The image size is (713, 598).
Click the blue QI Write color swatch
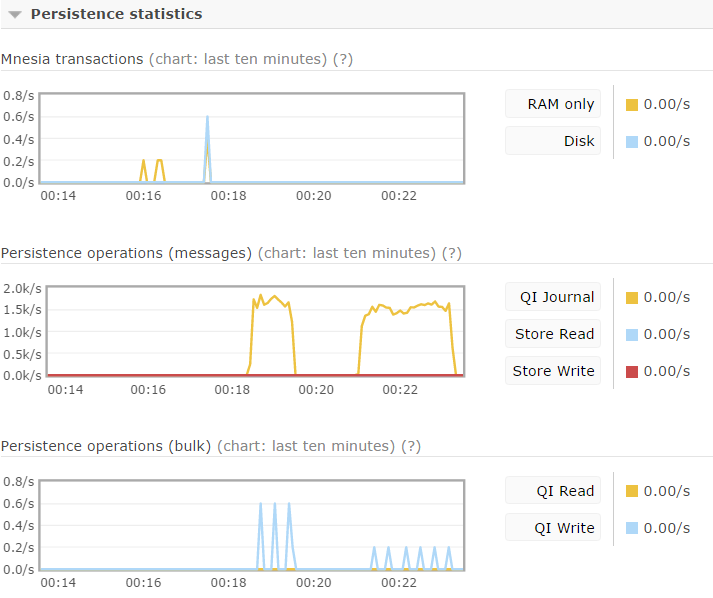631,529
